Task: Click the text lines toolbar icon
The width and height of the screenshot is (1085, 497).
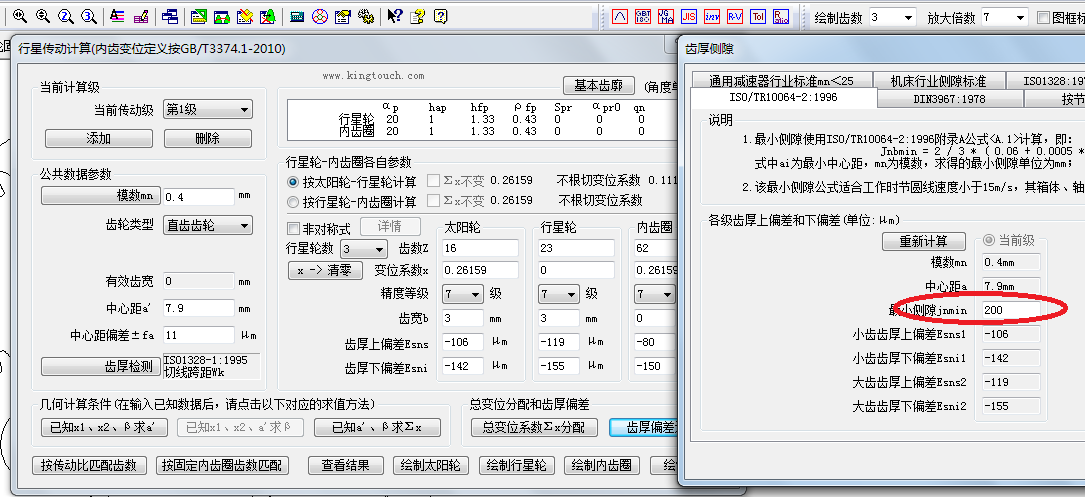Action: pos(117,17)
